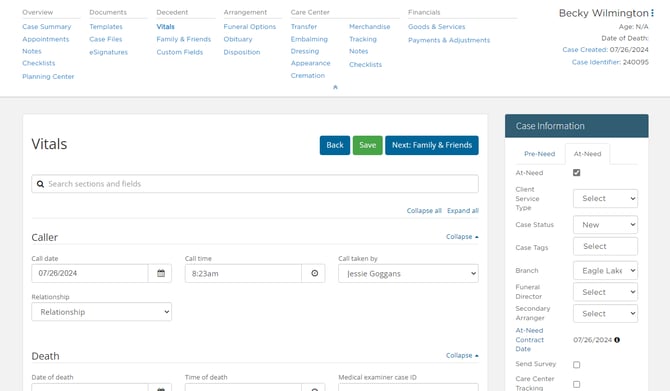Open Family & Friends in the Decedent menu

tap(184, 39)
